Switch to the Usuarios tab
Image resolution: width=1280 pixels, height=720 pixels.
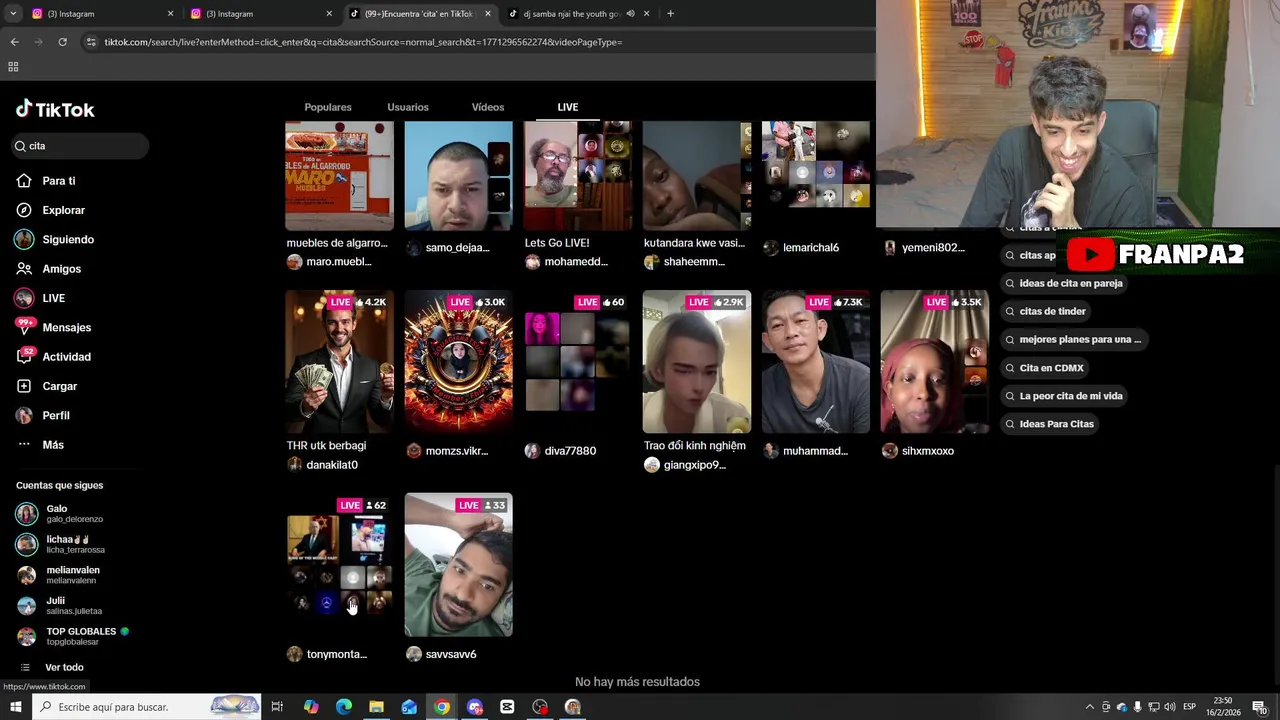pyautogui.click(x=408, y=107)
